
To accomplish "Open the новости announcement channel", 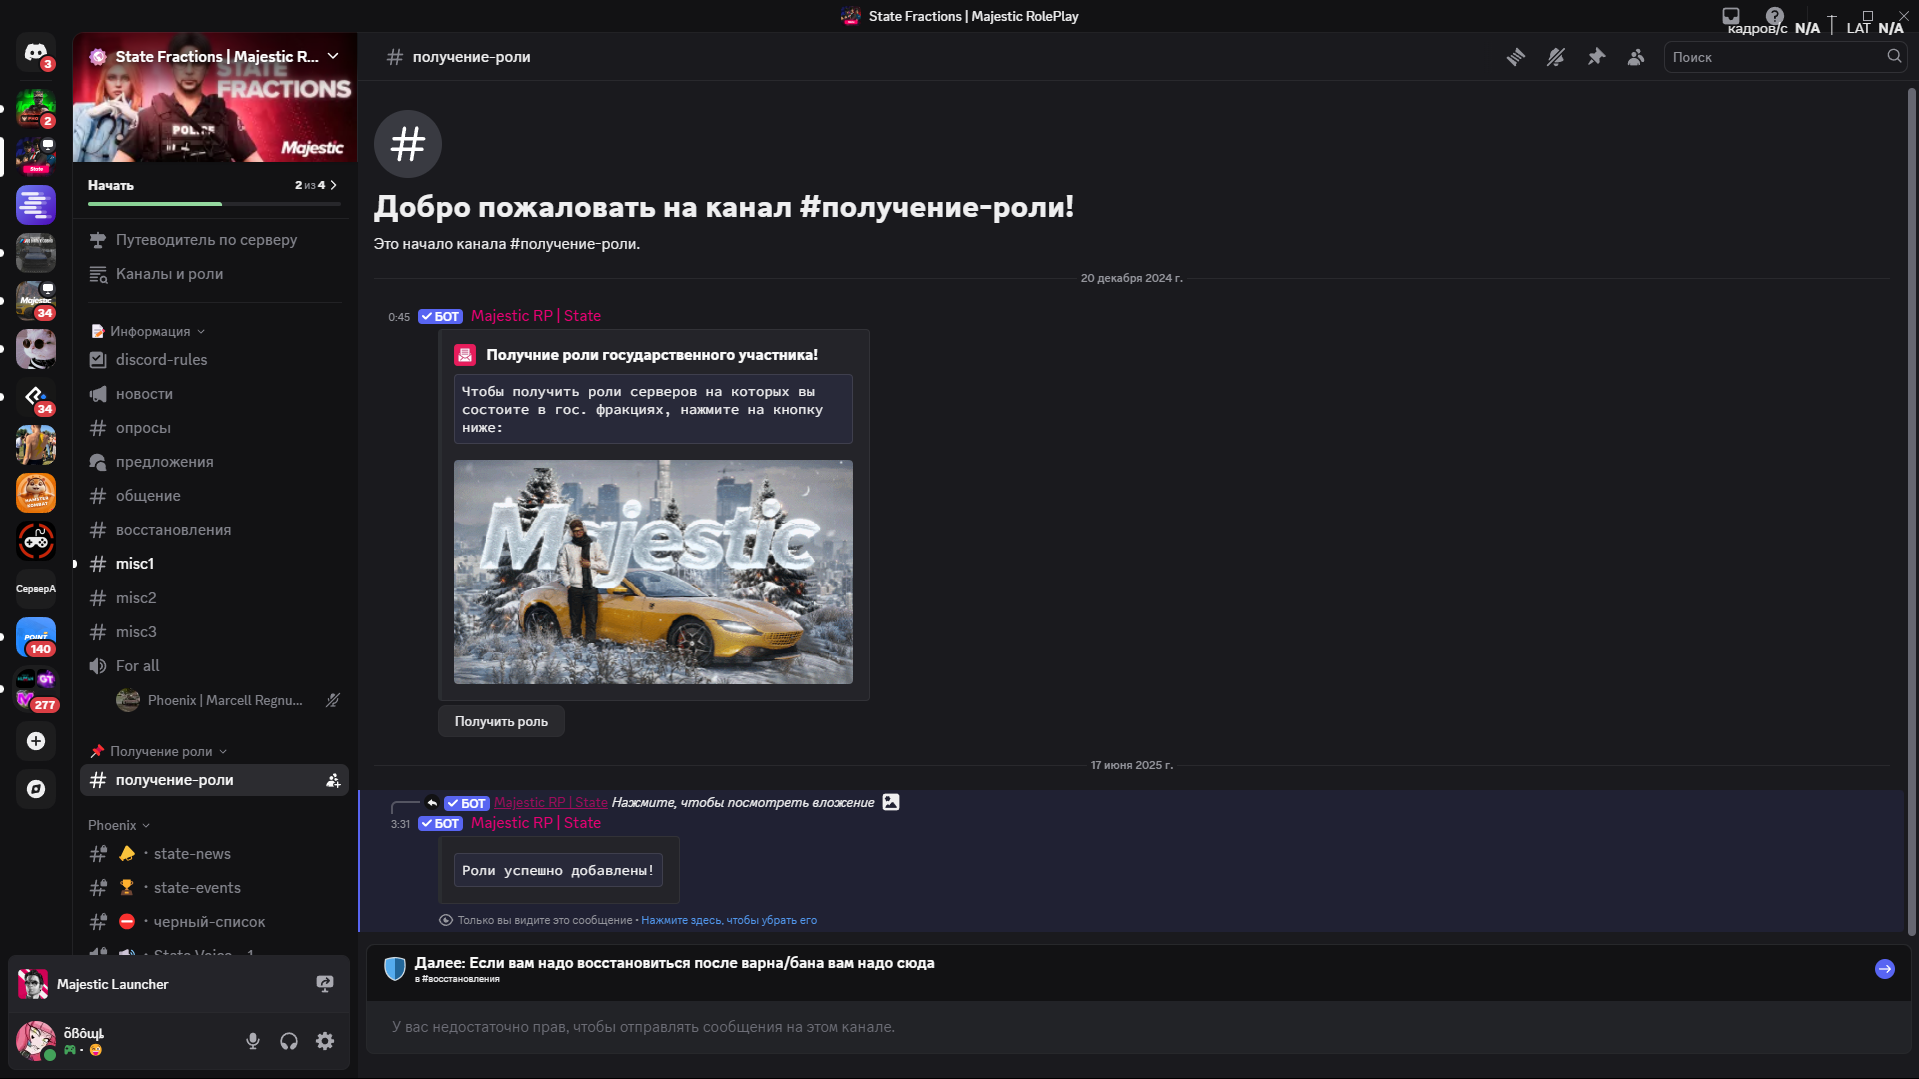I will coord(214,394).
